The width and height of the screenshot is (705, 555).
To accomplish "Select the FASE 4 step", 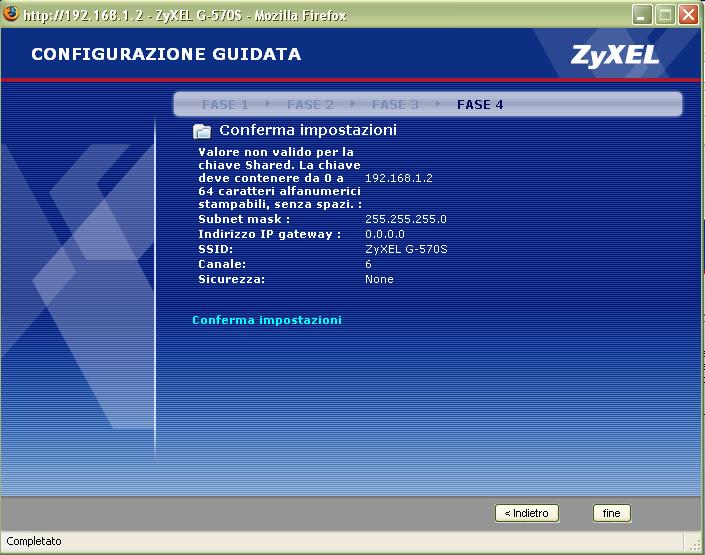I will pyautogui.click(x=480, y=105).
